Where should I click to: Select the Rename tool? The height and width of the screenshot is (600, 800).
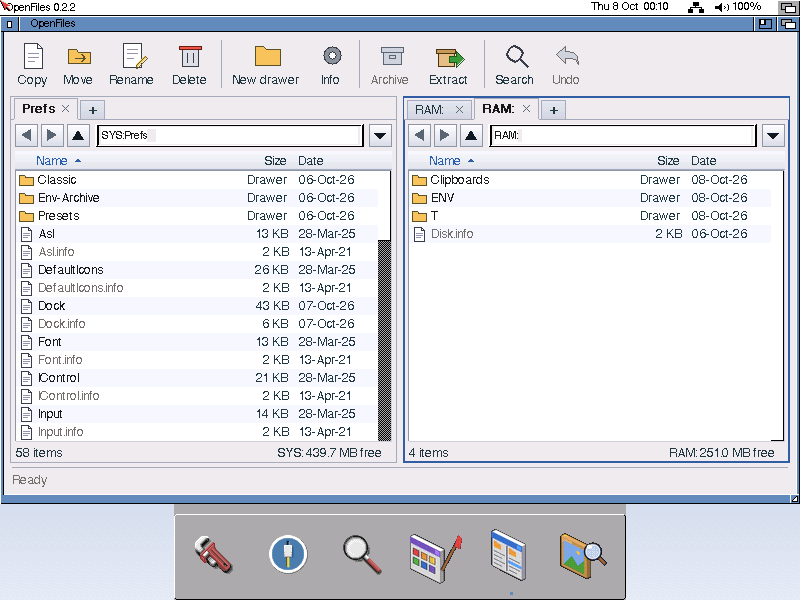point(131,64)
